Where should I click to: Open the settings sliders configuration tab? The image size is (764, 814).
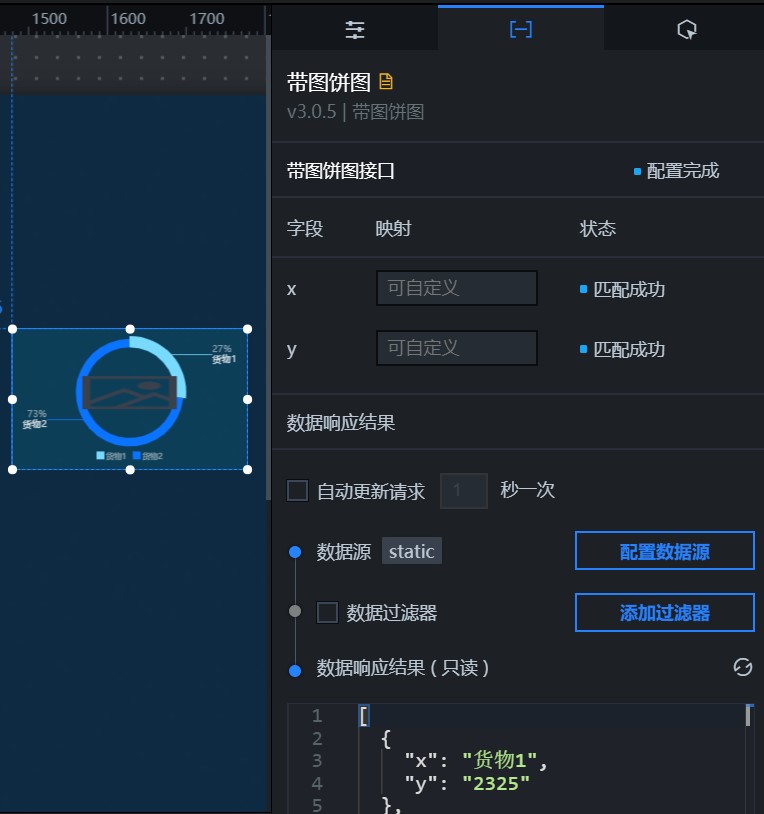point(355,30)
